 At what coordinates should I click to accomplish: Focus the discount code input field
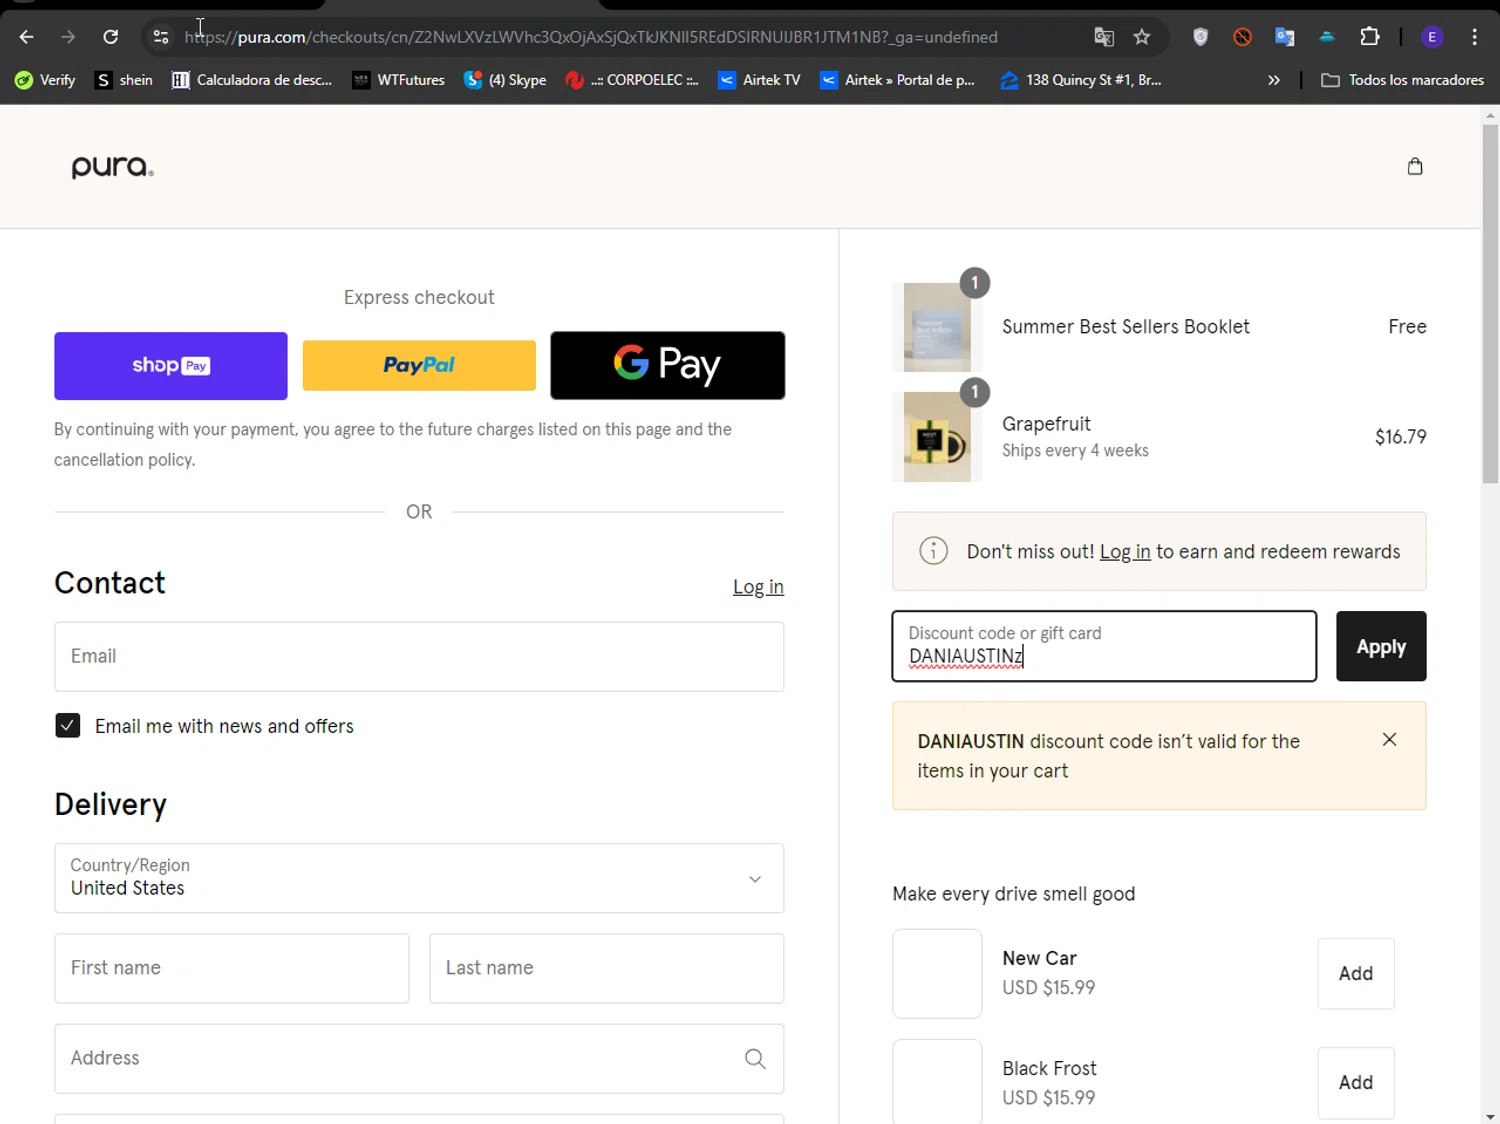[x=1104, y=646]
